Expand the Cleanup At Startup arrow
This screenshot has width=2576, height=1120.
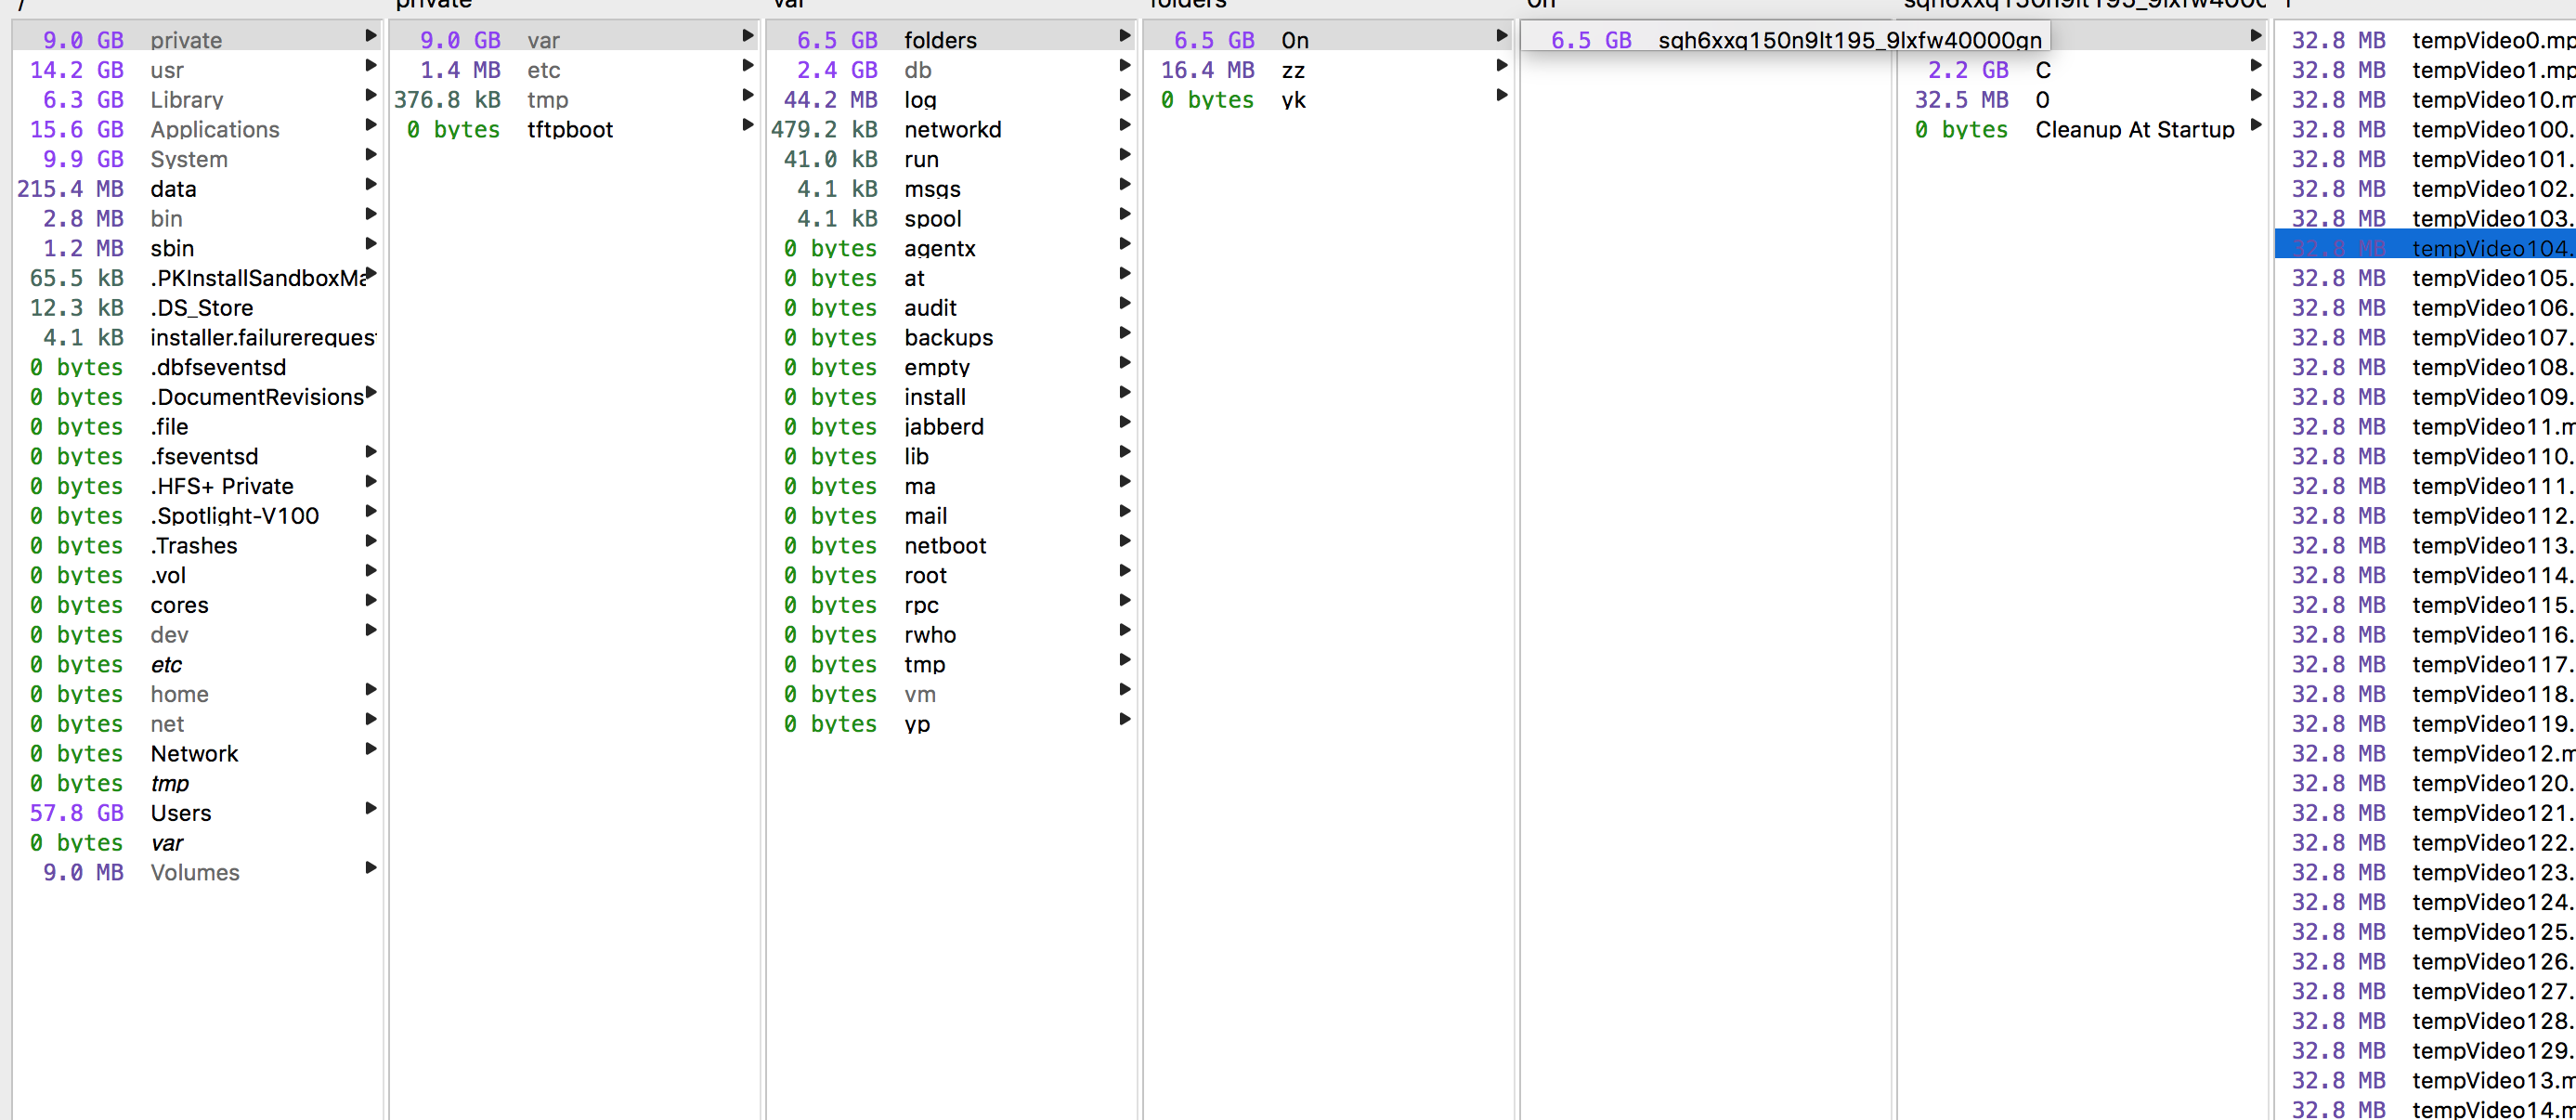pos(2256,125)
